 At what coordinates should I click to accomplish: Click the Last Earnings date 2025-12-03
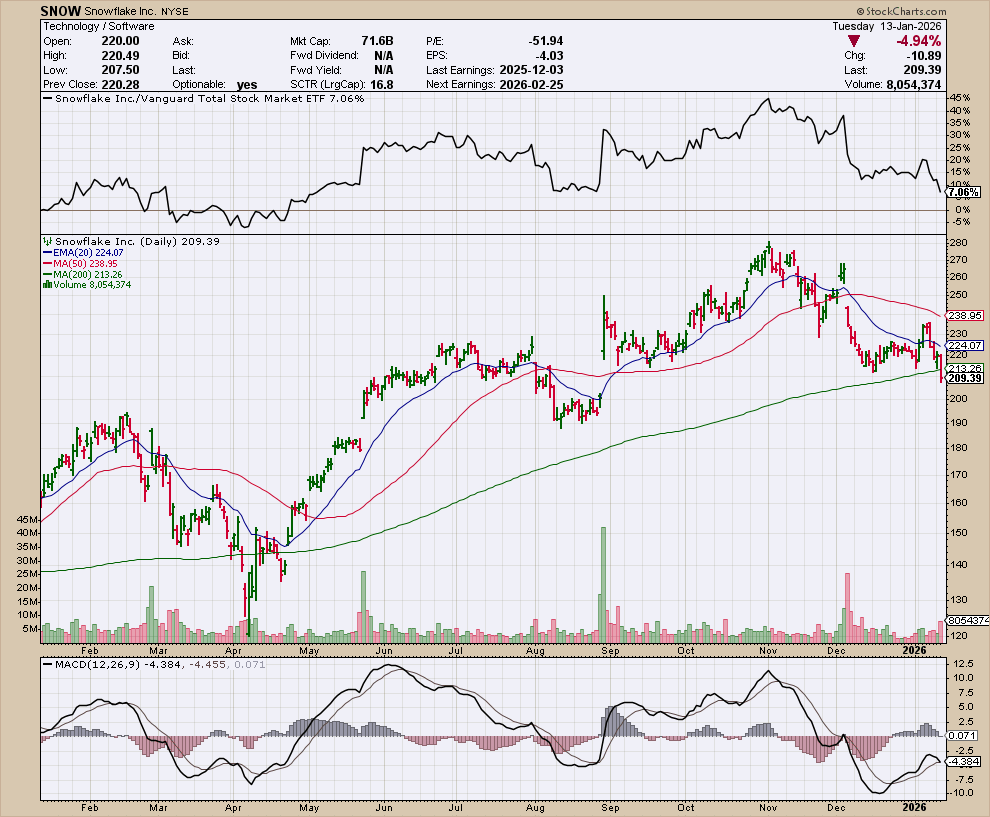tap(531, 70)
